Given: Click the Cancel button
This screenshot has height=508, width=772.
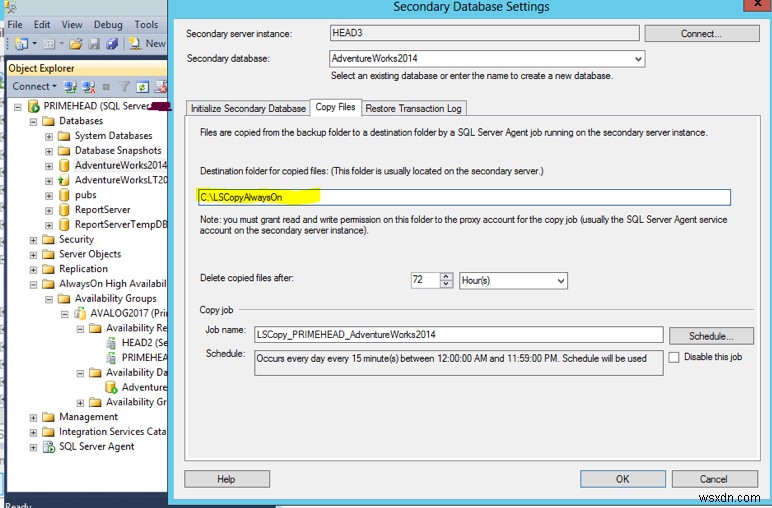Looking at the screenshot, I should pos(714,479).
